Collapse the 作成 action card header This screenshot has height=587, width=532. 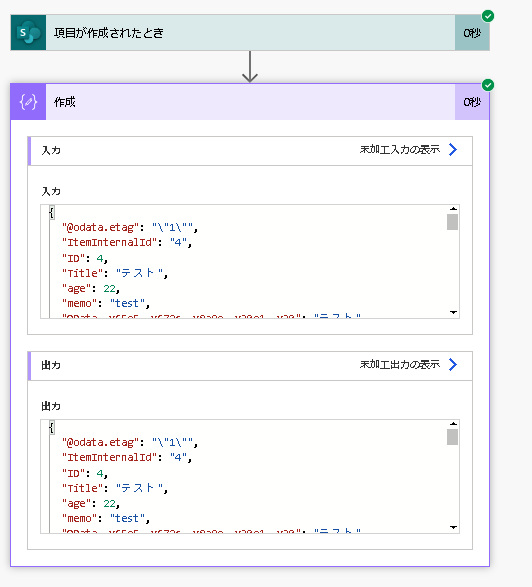click(x=250, y=102)
